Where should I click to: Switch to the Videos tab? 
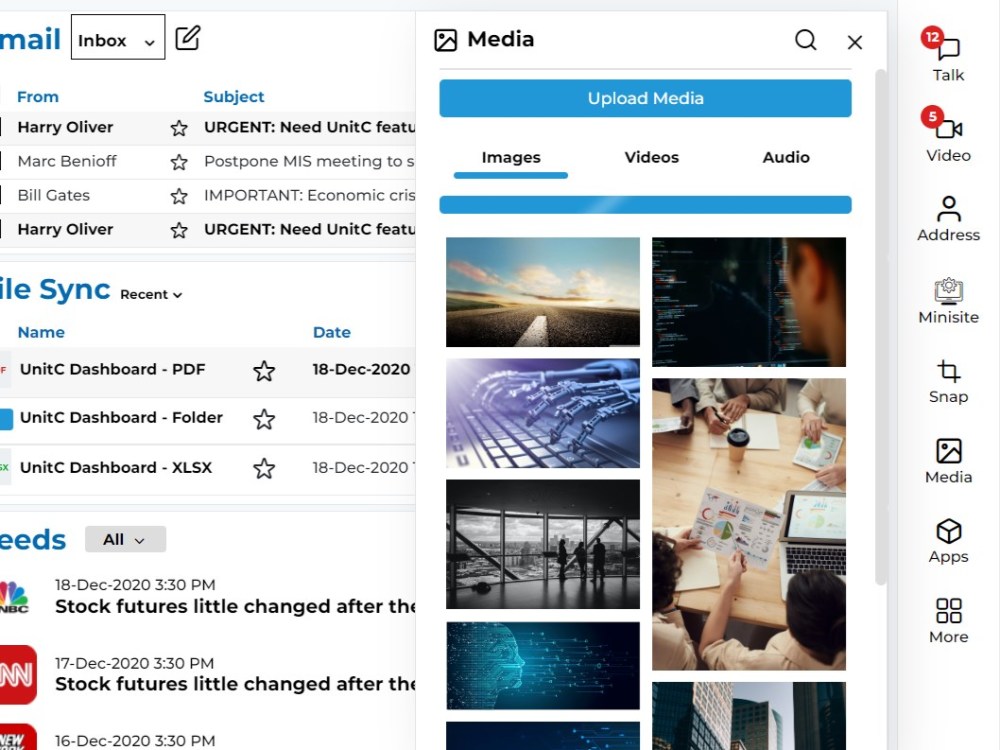[x=651, y=158]
